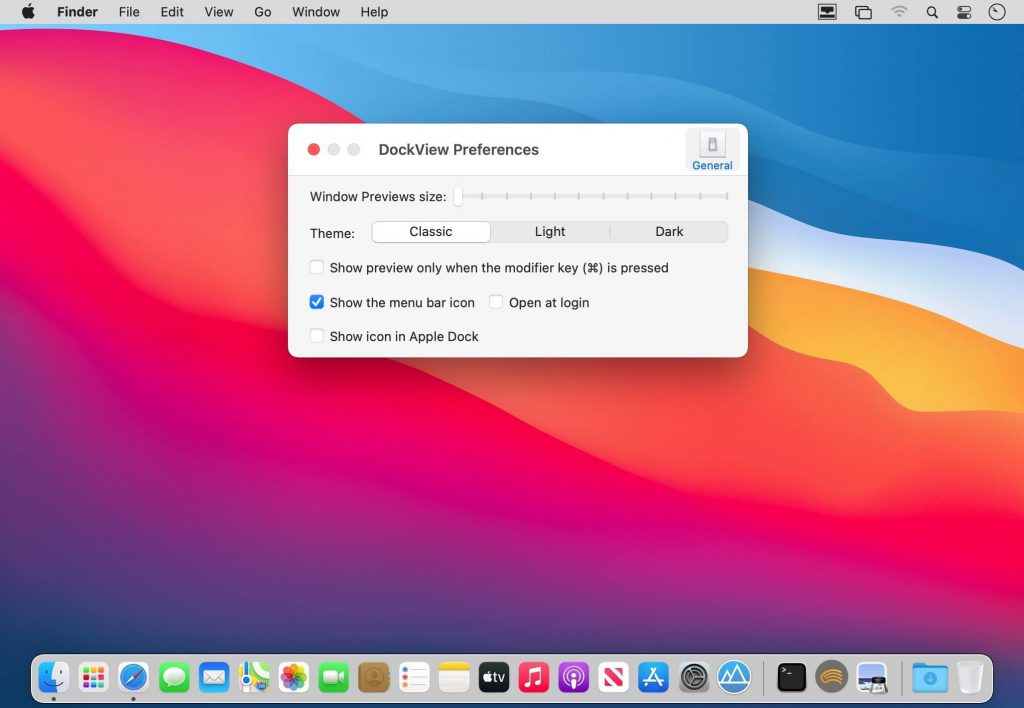Enable the Open at login option

coord(496,302)
